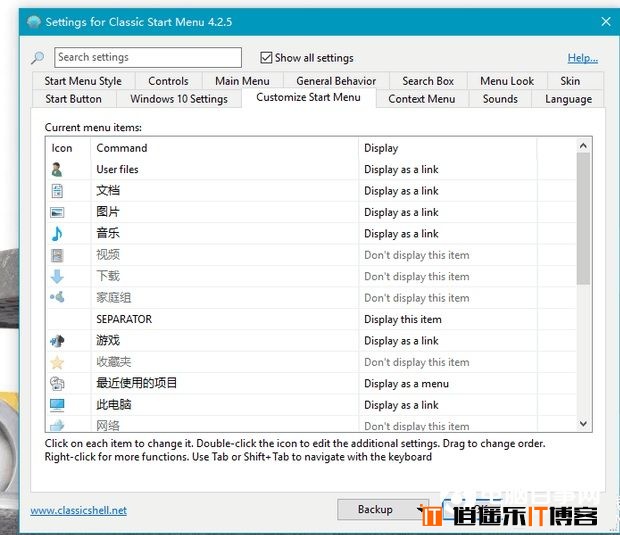Click the 网络 network icon
Screen dimensions: 620x535
pos(57,426)
